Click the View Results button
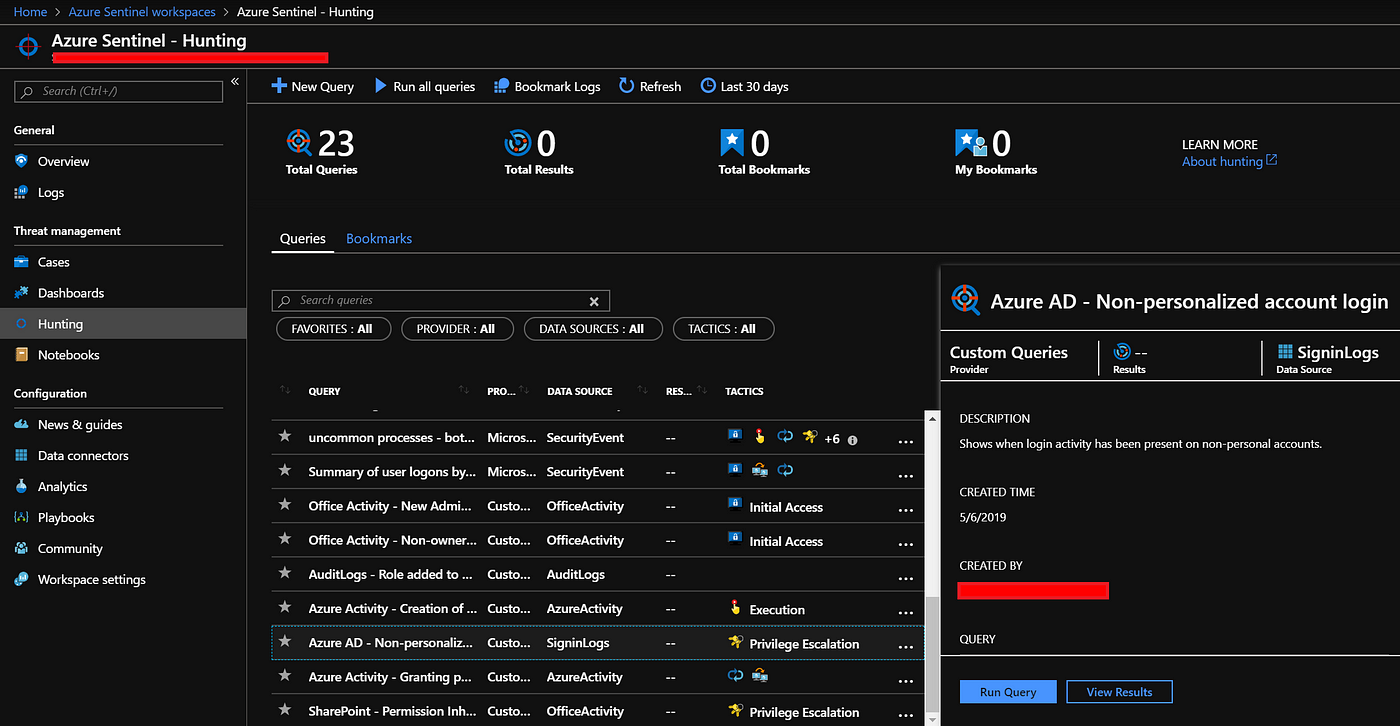Image resolution: width=1400 pixels, height=726 pixels. [x=1119, y=692]
